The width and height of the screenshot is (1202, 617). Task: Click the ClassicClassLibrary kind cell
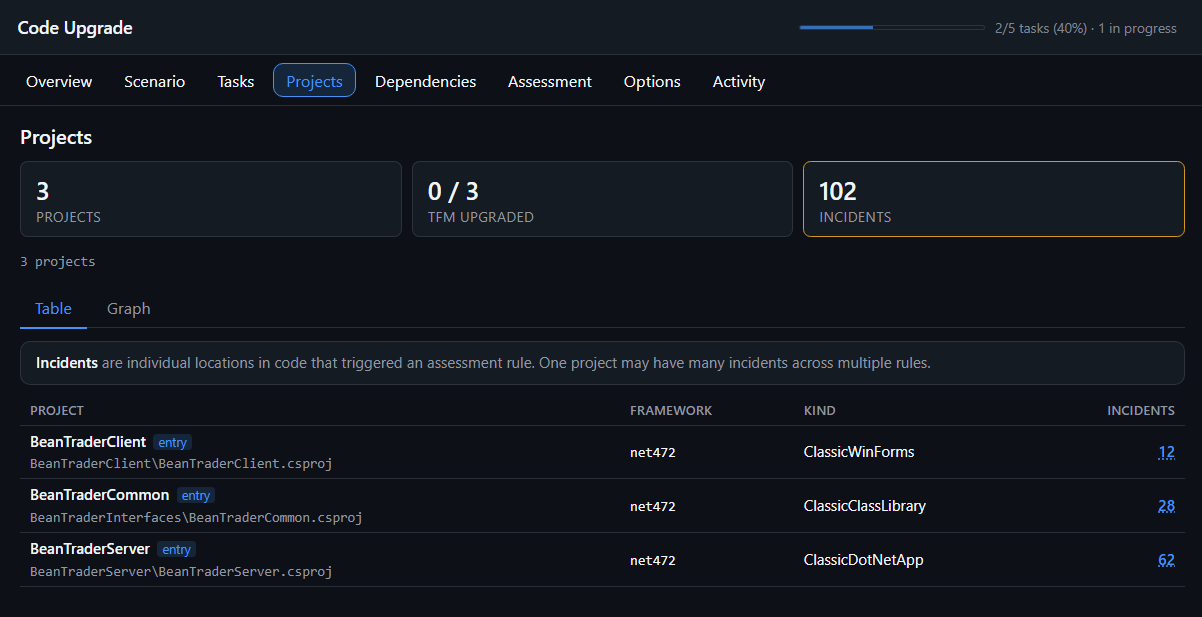click(865, 506)
